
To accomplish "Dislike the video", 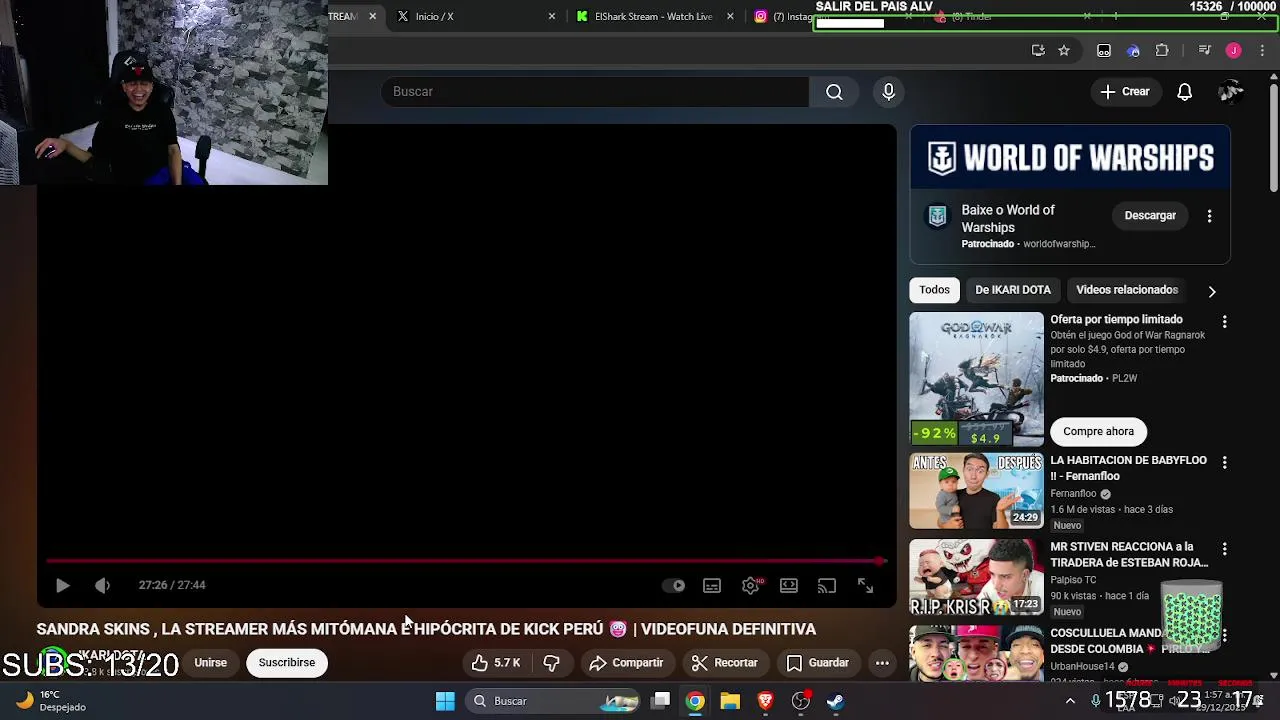I will pos(551,663).
